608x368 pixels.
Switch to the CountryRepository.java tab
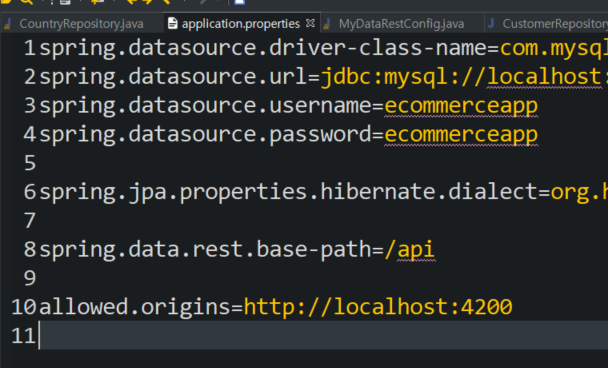point(81,24)
